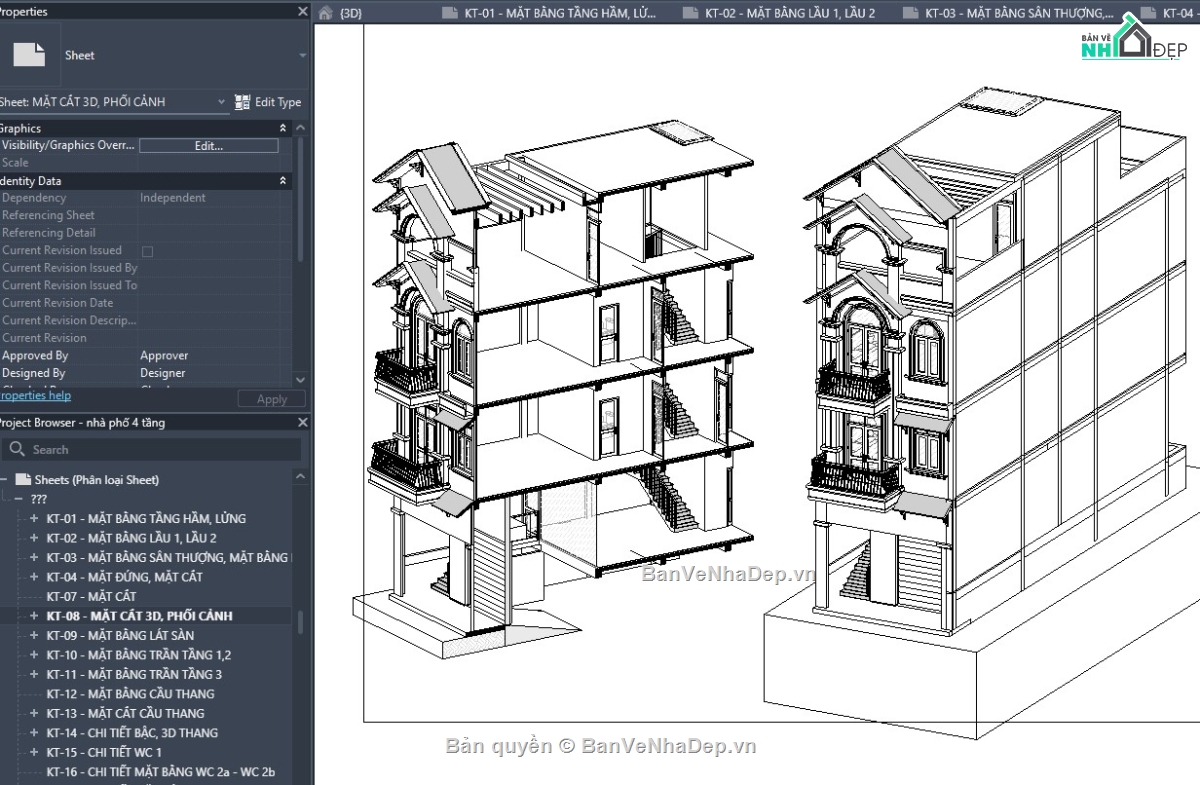Expand the KT-13 sheet node
Screen dimensions: 1200x785
pos(34,713)
